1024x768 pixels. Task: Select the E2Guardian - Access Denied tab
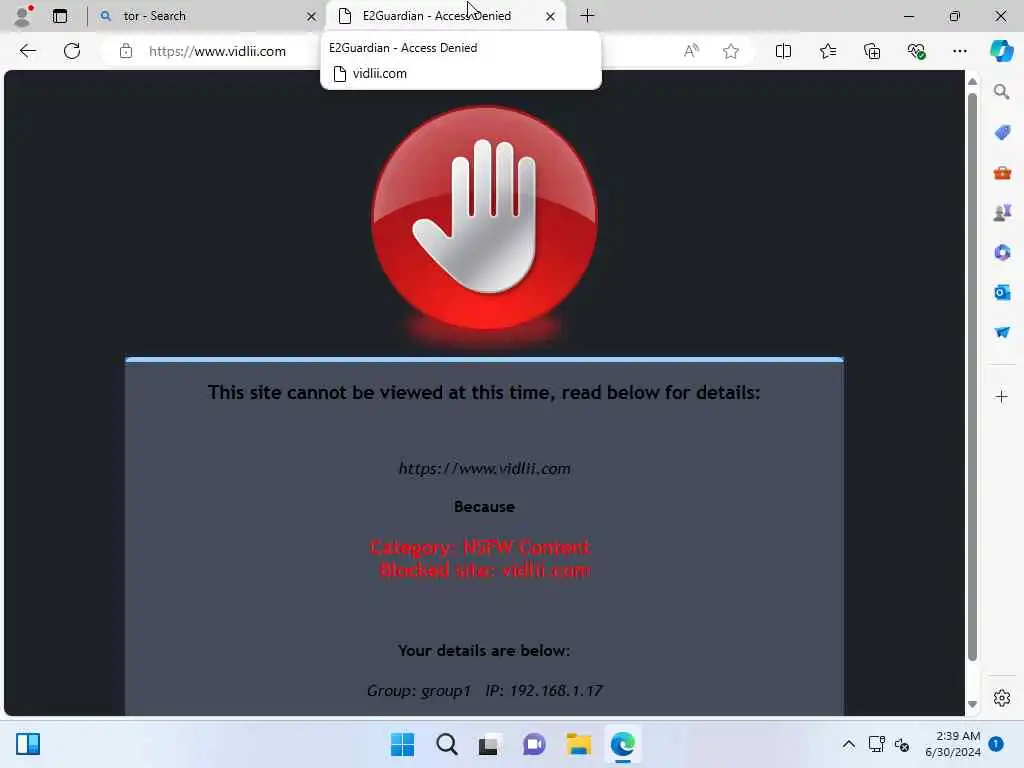[445, 16]
